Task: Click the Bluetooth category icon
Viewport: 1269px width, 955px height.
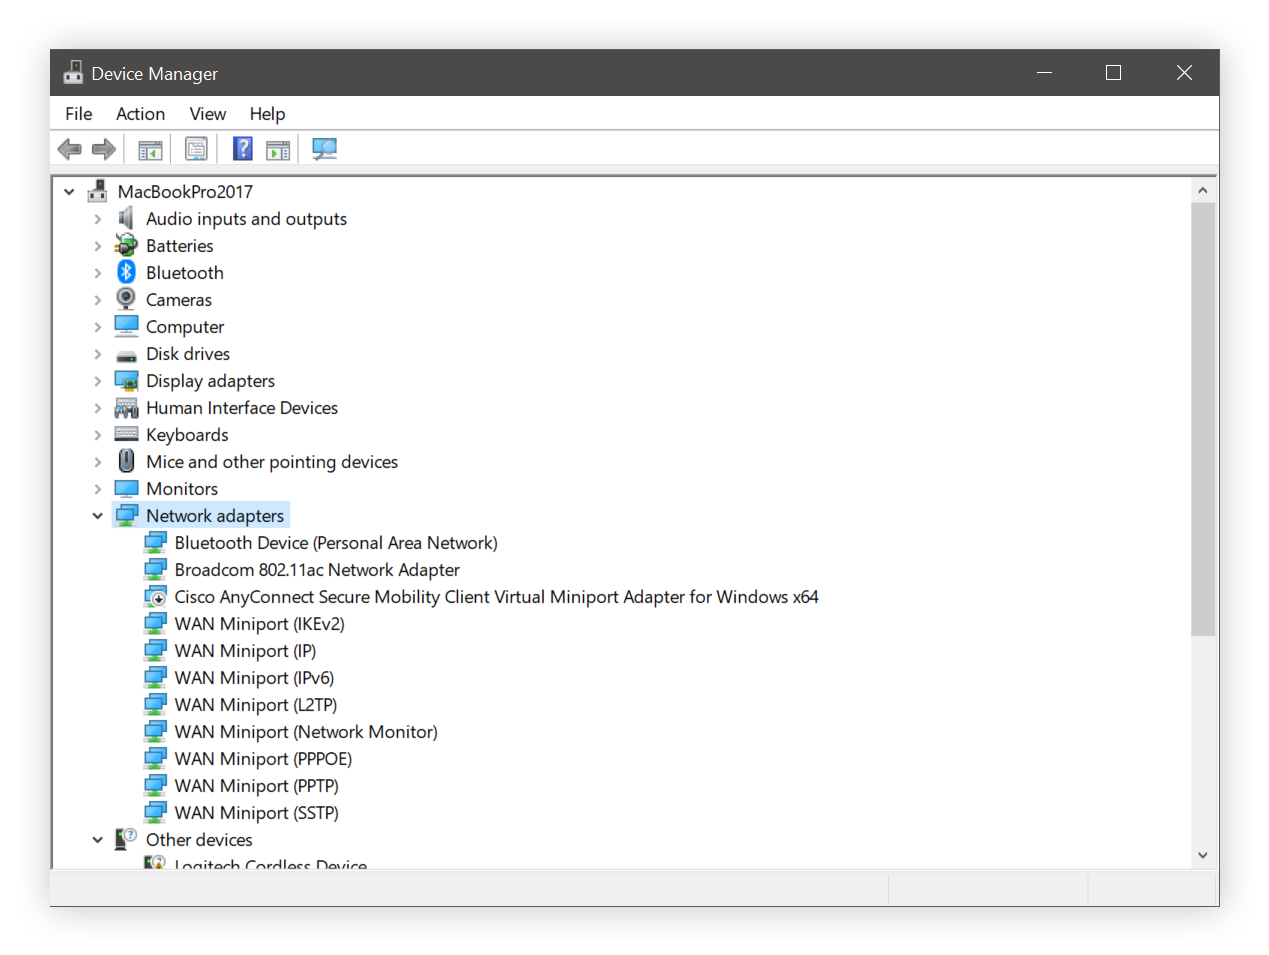Action: pyautogui.click(x=126, y=271)
